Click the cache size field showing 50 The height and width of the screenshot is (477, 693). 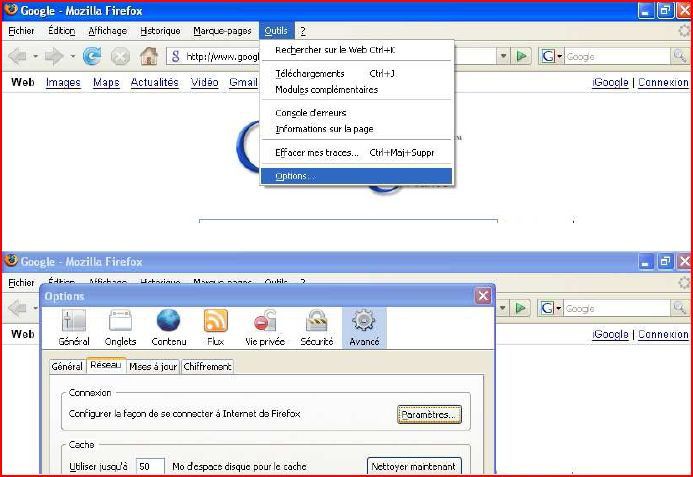click(x=150, y=466)
